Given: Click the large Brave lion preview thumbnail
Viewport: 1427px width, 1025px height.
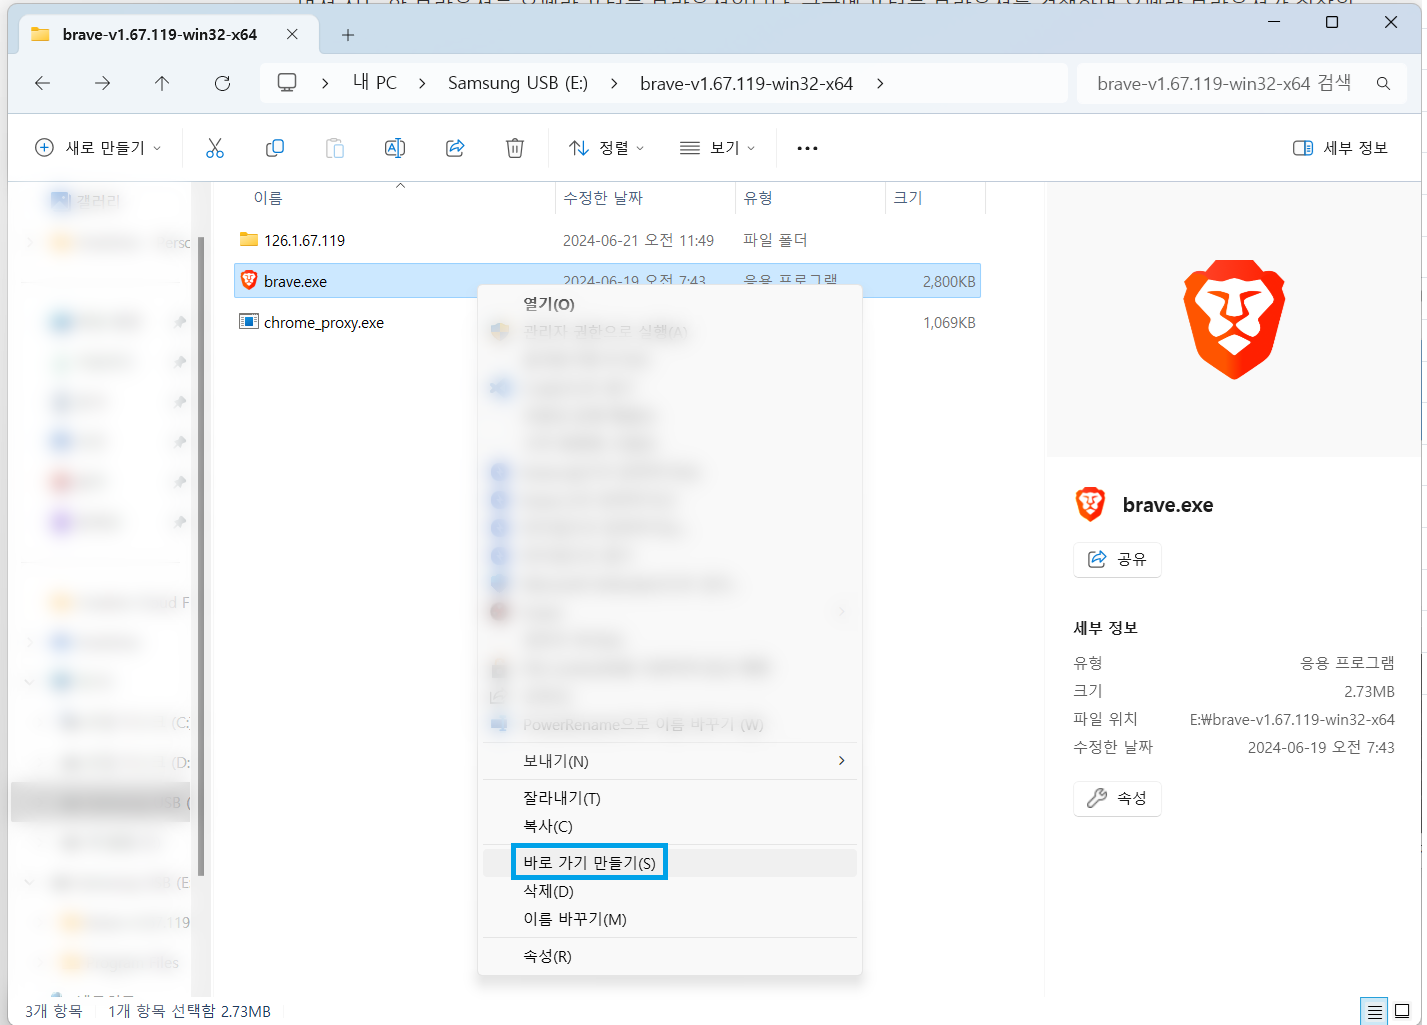Looking at the screenshot, I should [1234, 320].
